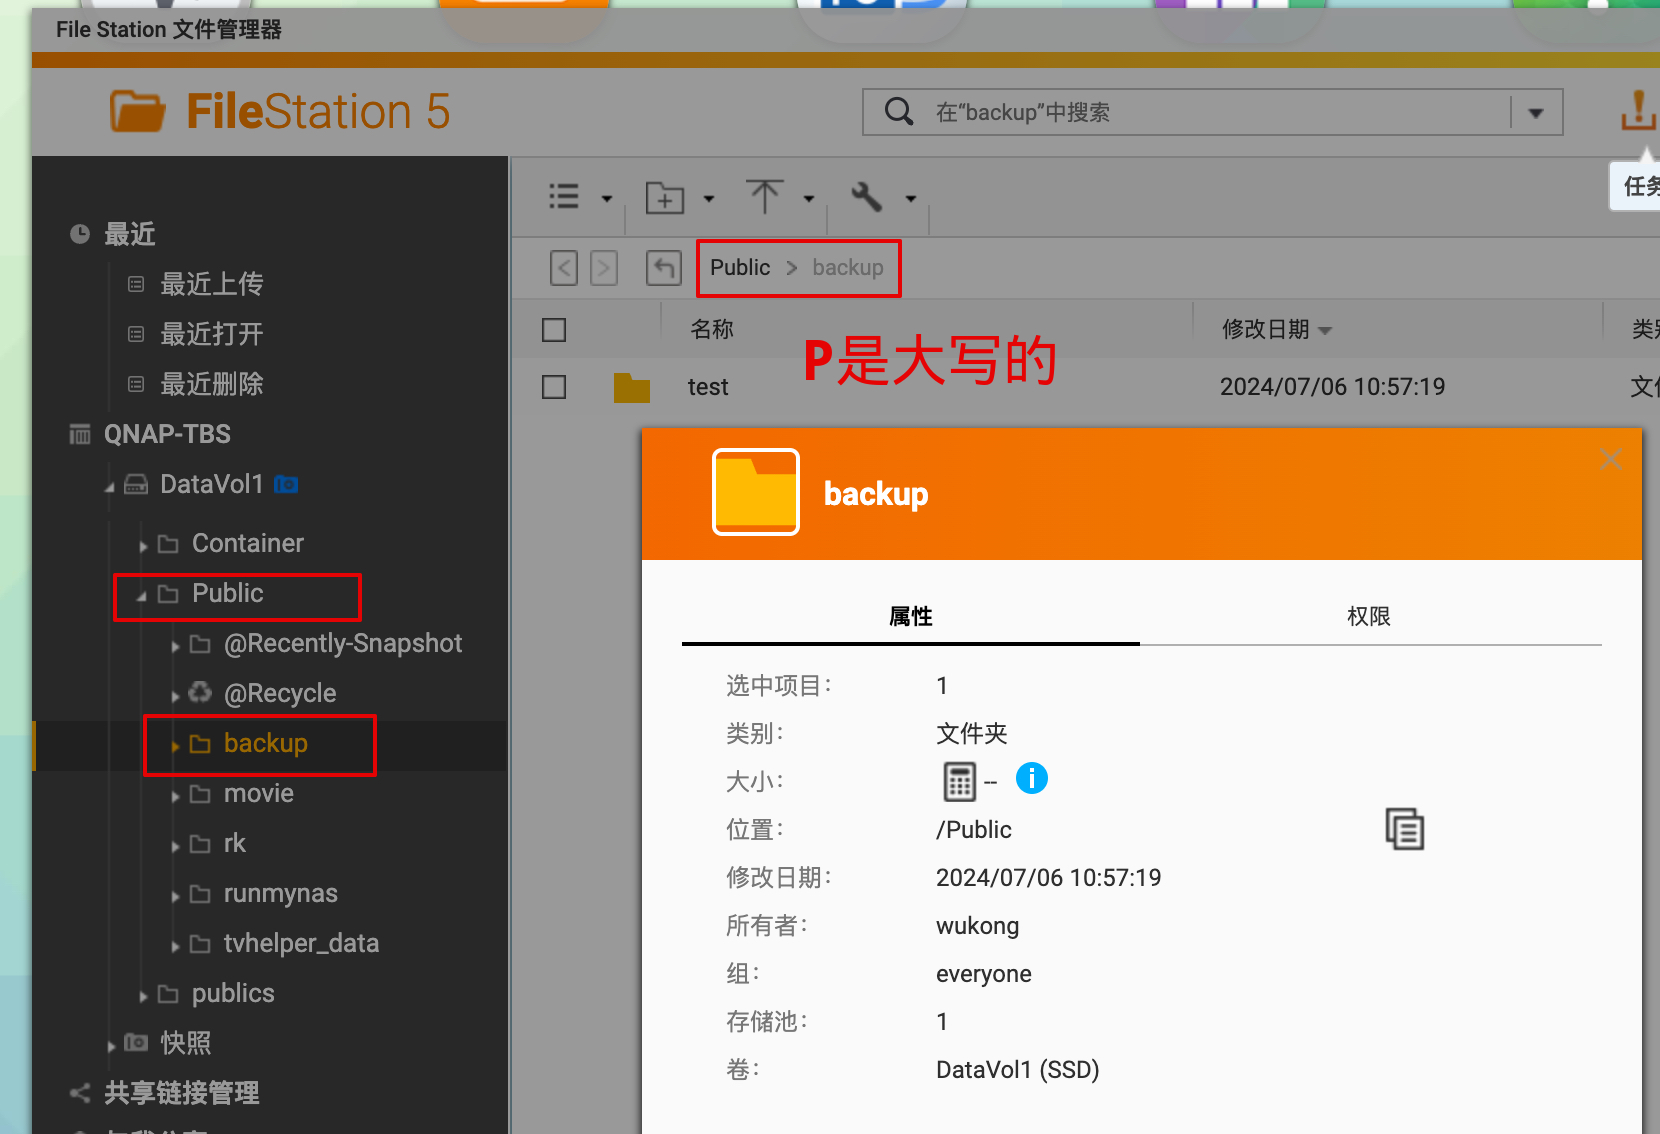Expand the 快照 node
Image resolution: width=1660 pixels, height=1134 pixels.
click(111, 1046)
